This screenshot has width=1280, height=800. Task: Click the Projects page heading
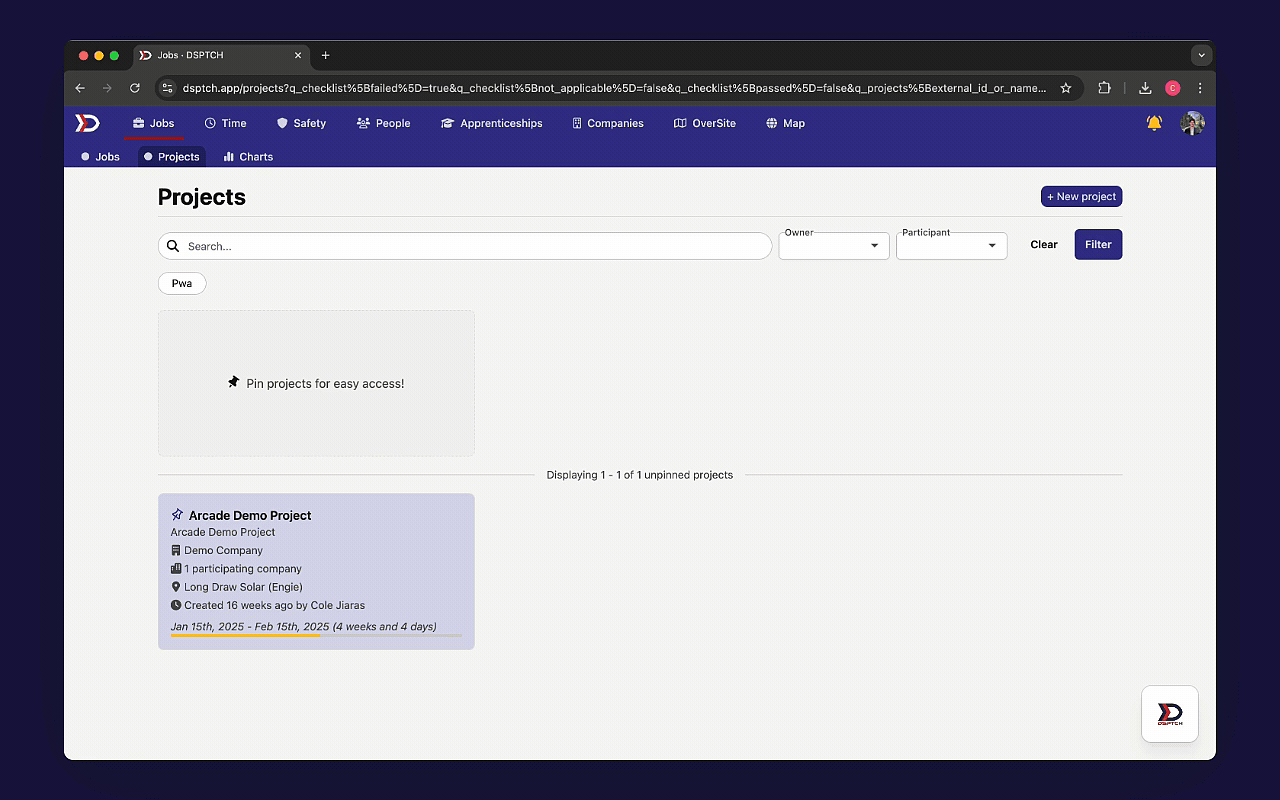pos(202,197)
